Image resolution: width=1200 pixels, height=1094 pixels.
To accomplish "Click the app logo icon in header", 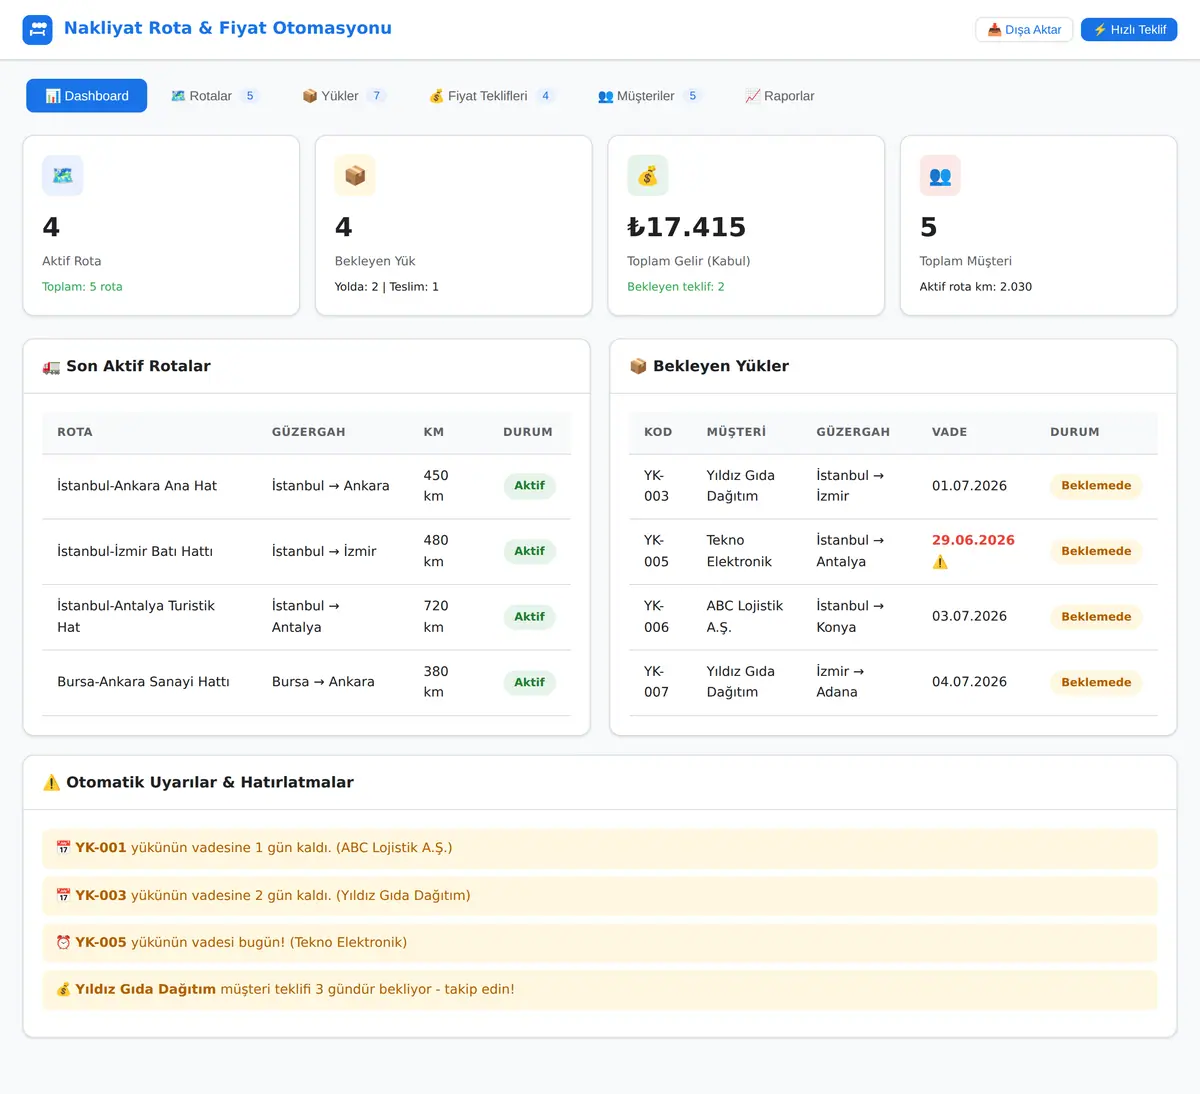I will coord(37,29).
